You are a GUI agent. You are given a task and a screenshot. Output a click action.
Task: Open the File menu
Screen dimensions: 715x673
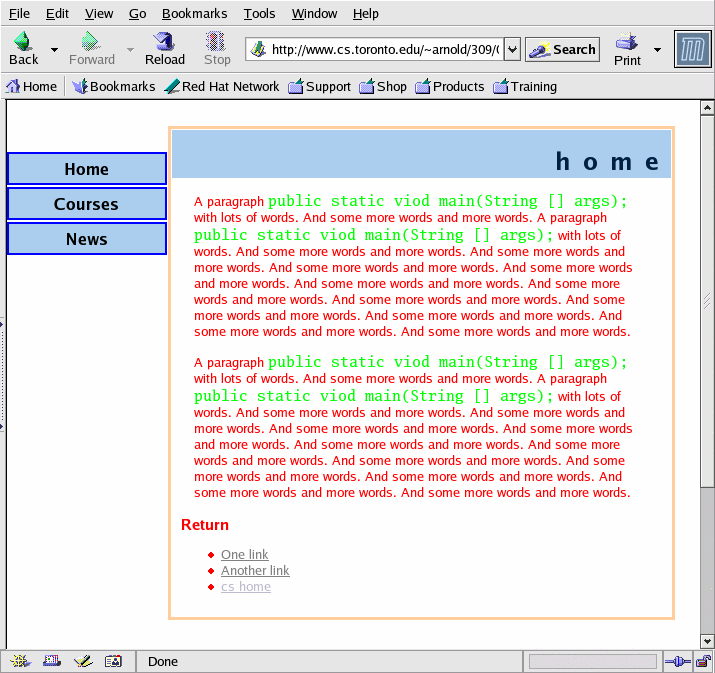coord(19,14)
